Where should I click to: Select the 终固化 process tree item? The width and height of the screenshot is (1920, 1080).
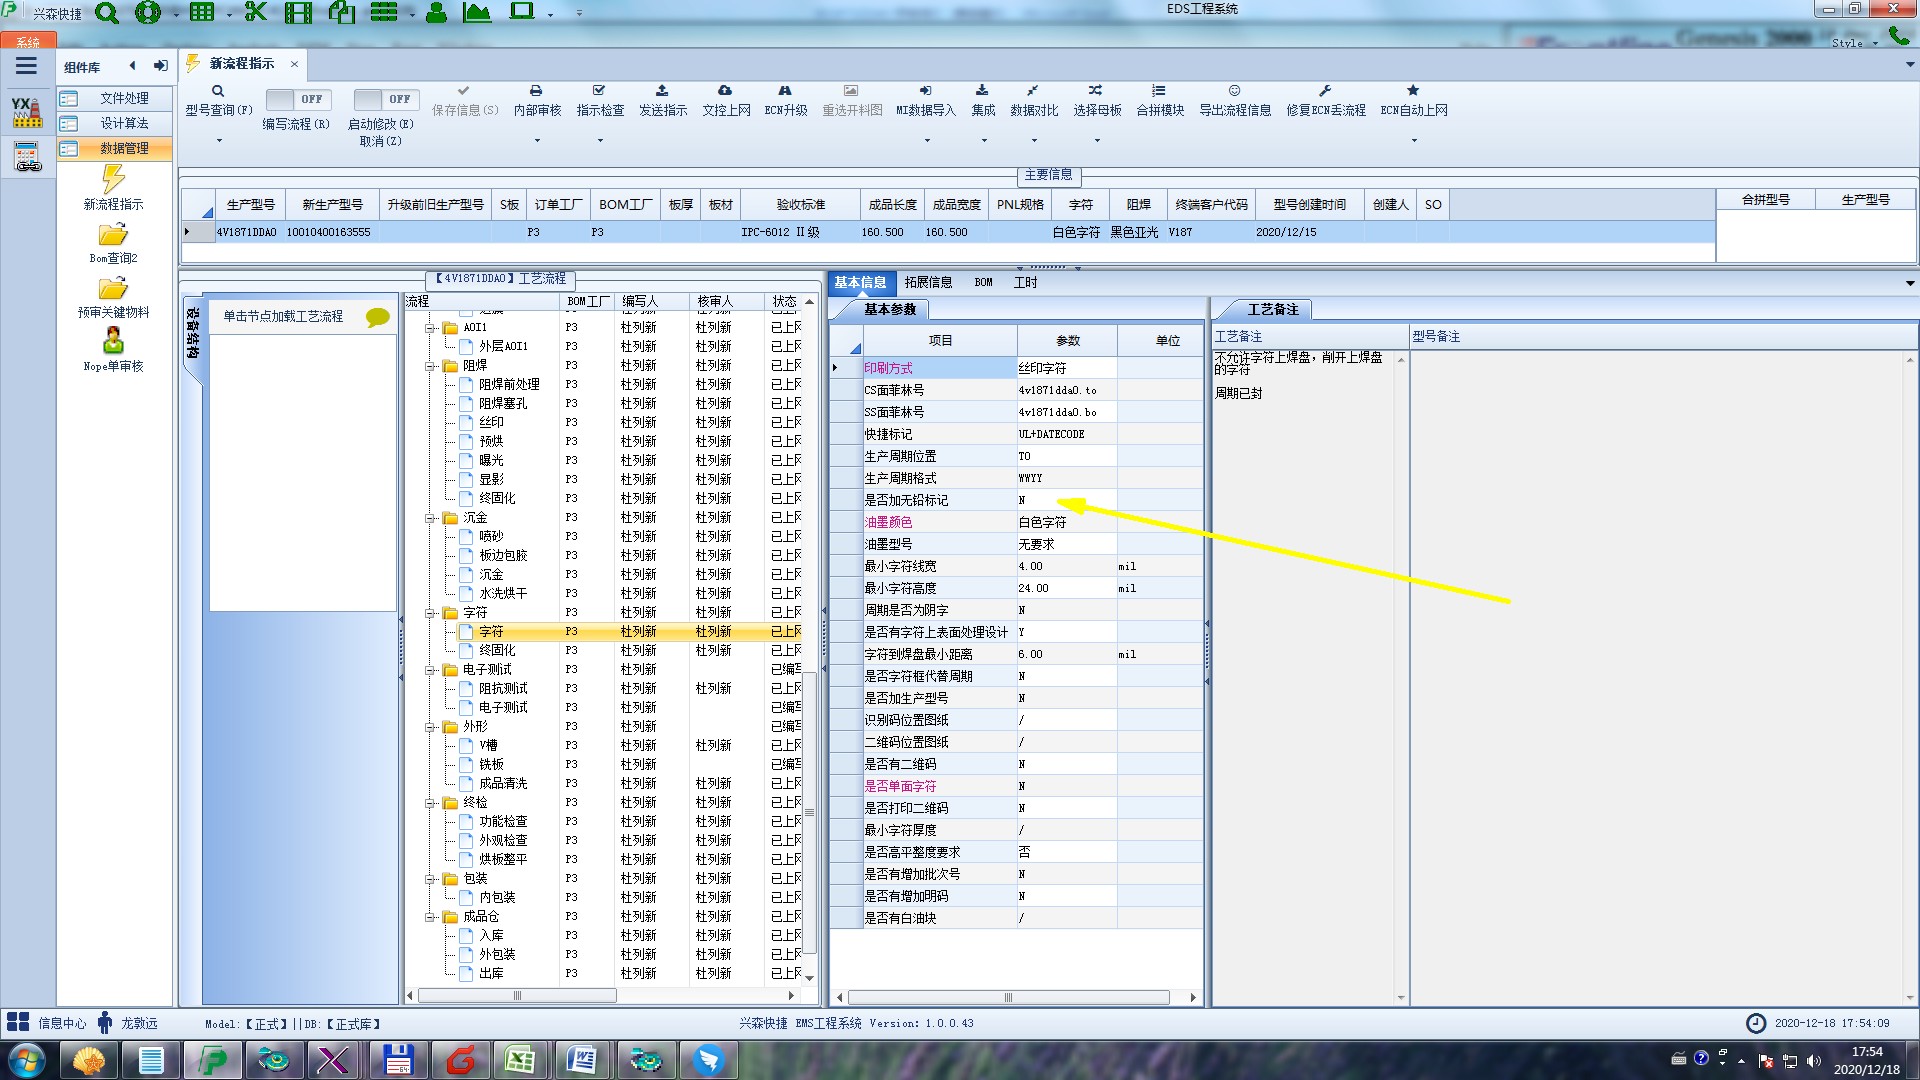[x=497, y=498]
